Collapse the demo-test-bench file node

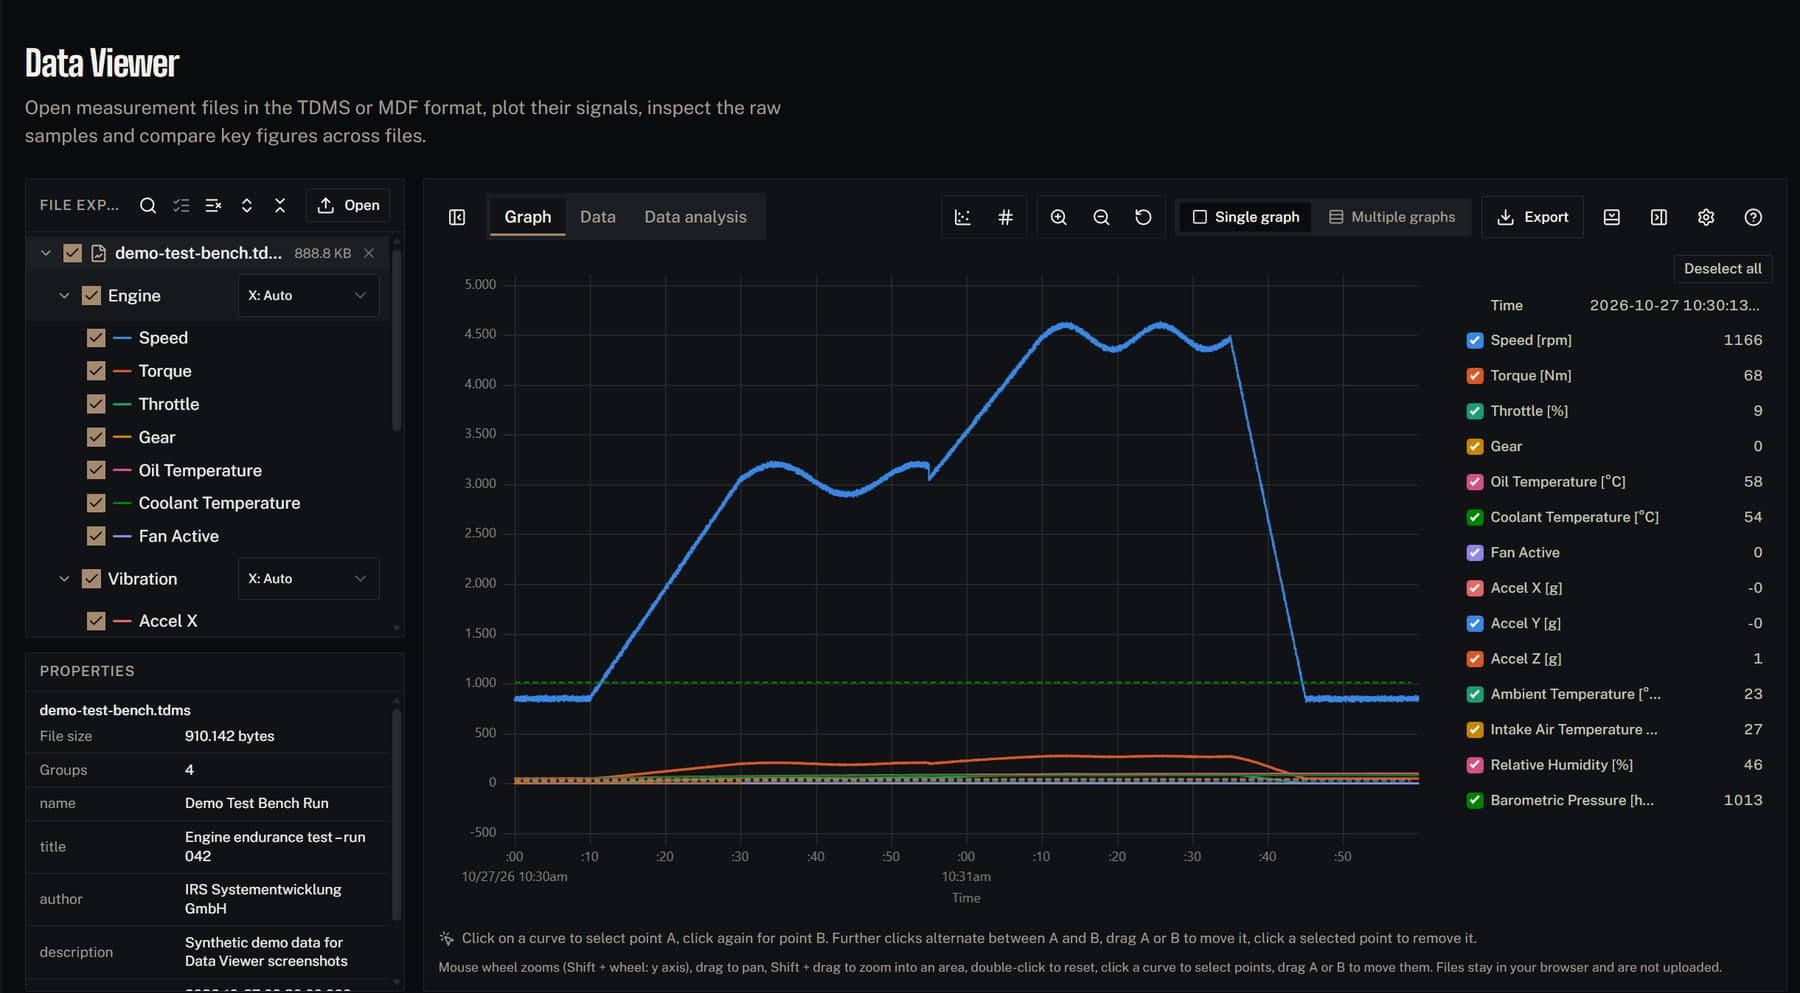click(45, 253)
